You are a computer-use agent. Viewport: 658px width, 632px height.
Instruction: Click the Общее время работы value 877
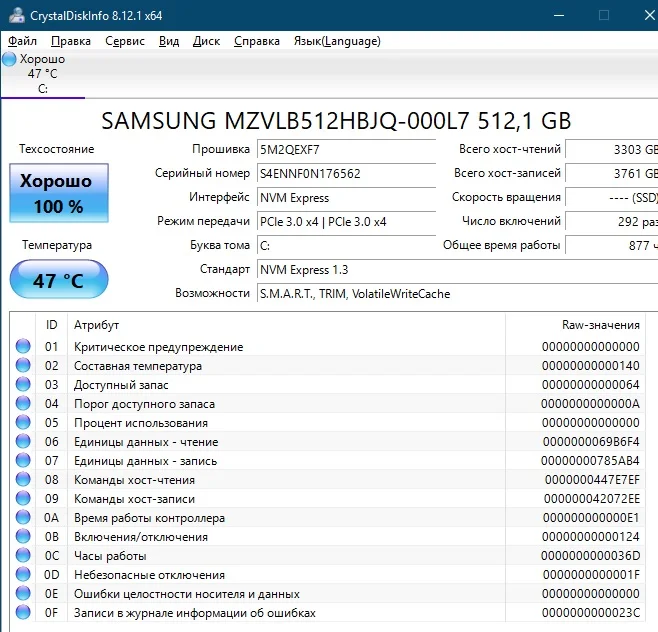[x=612, y=245]
